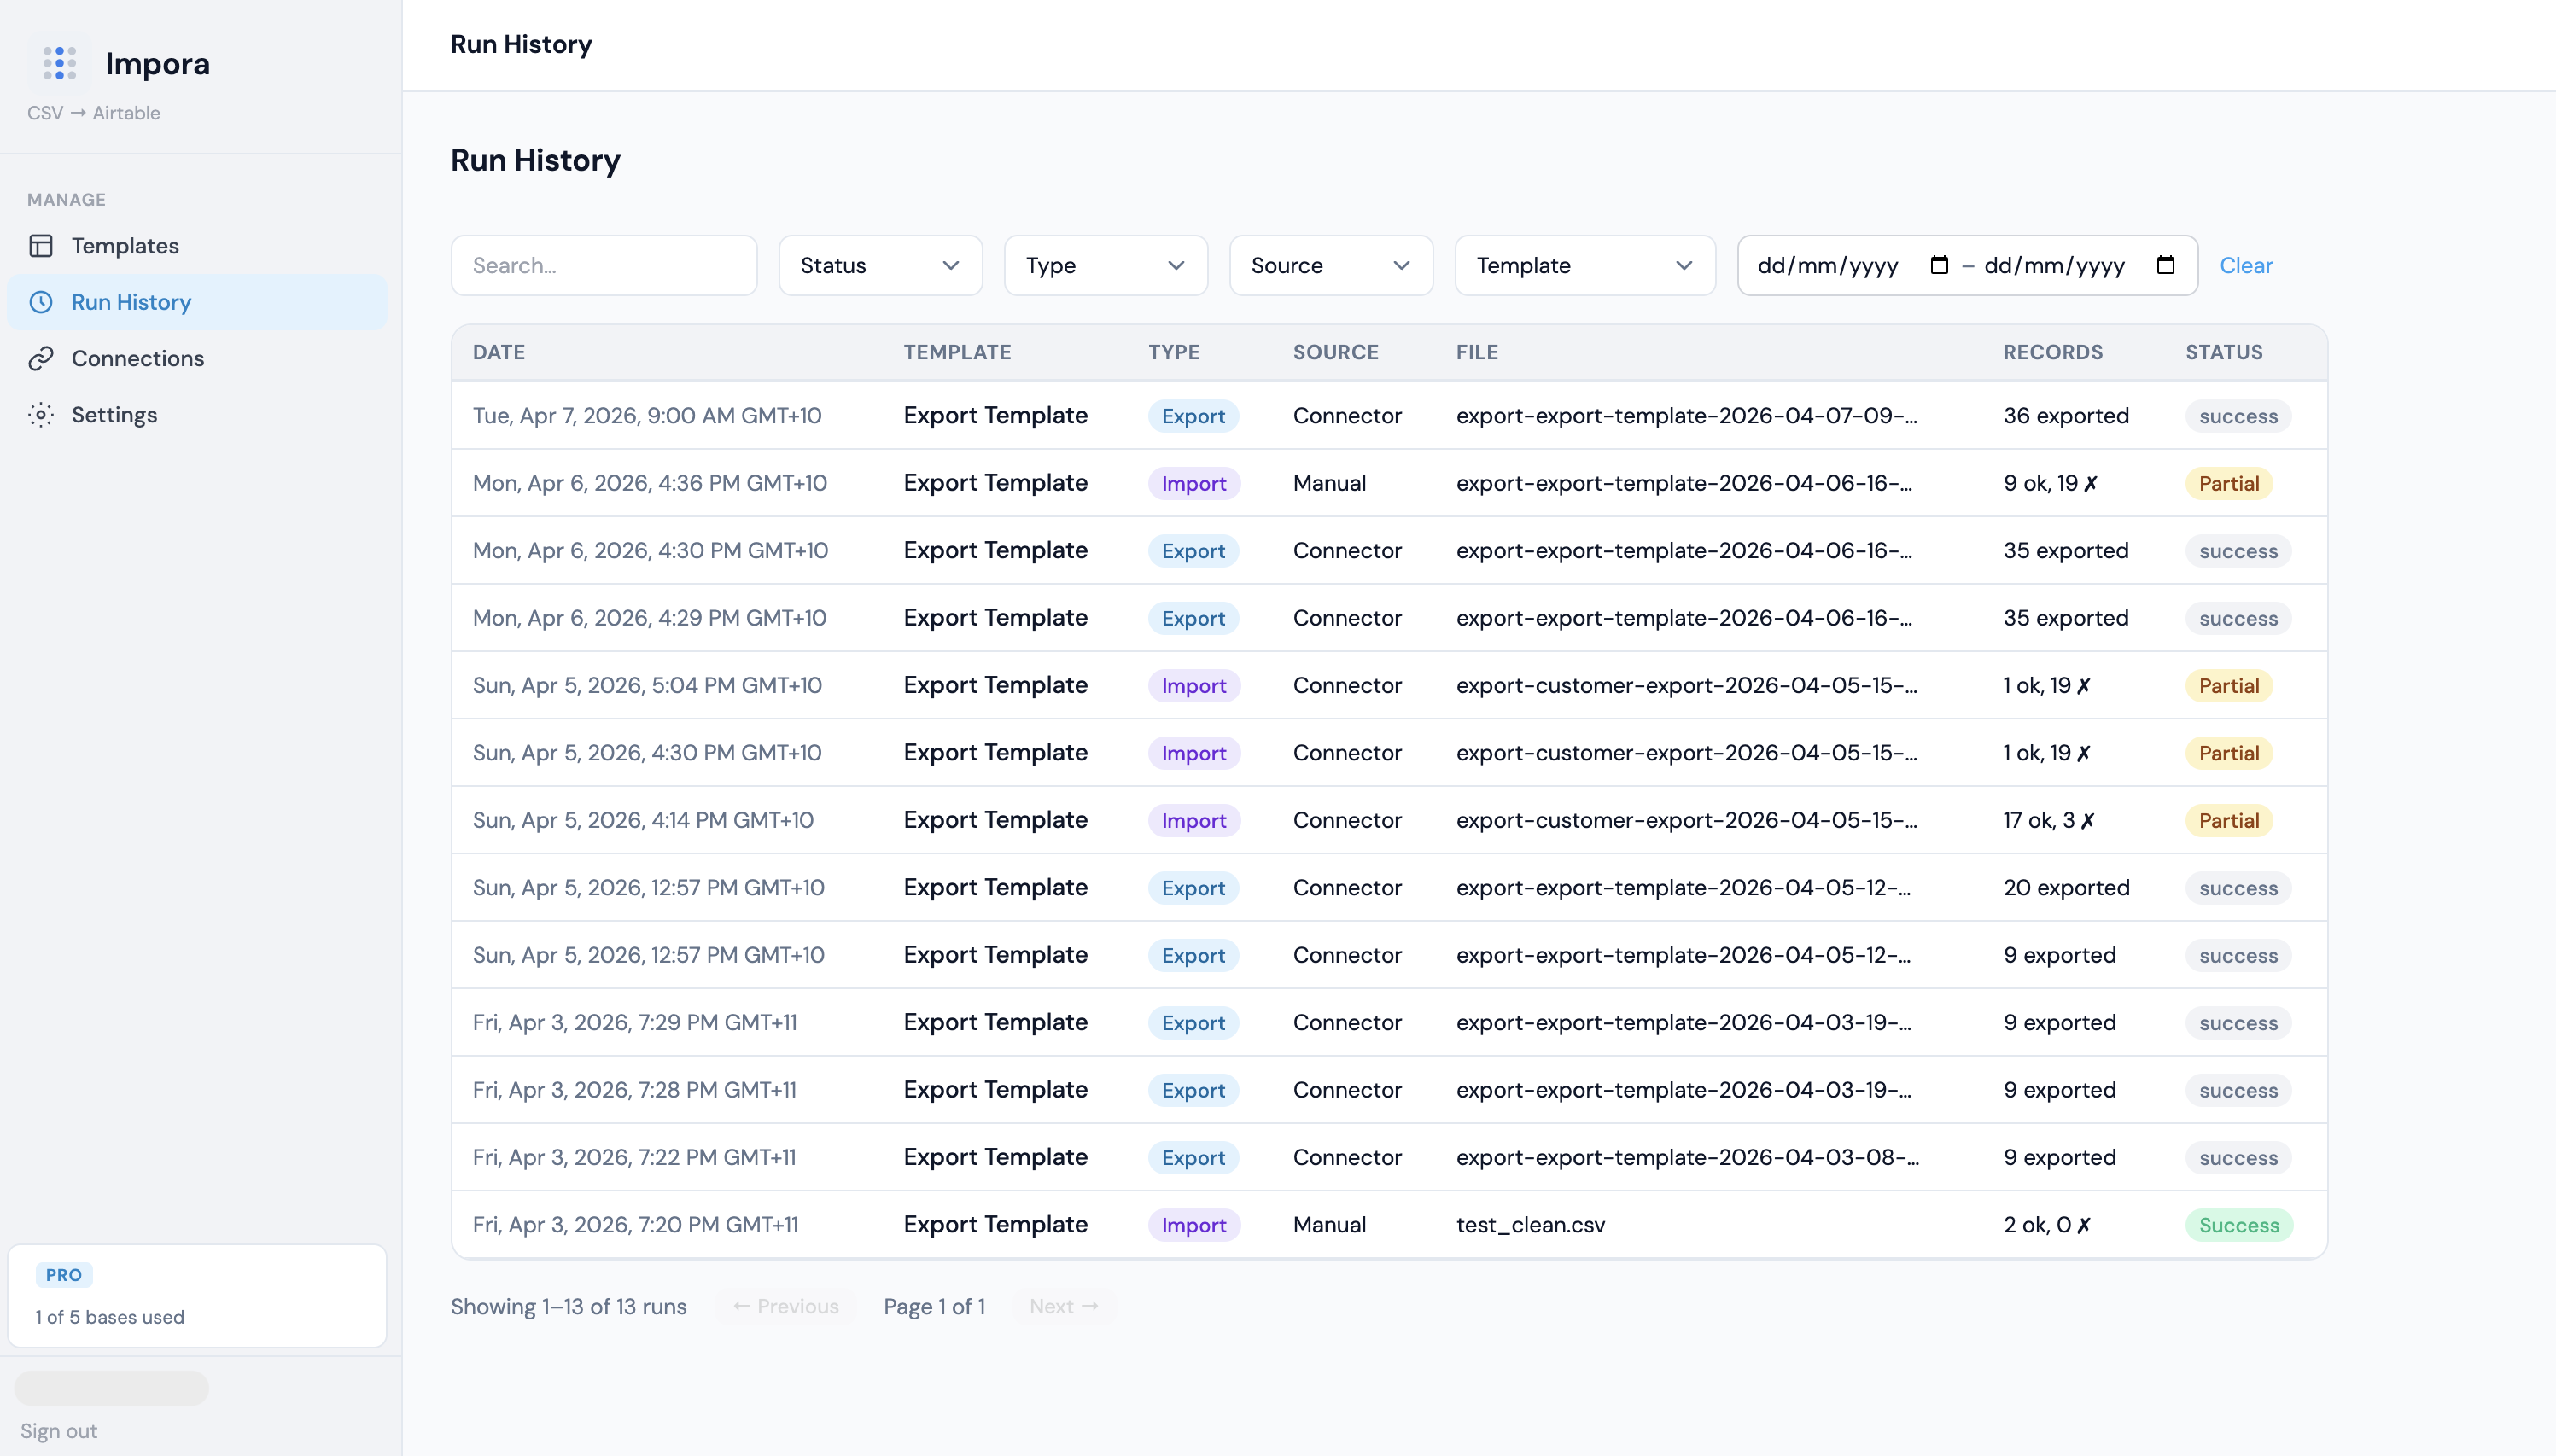This screenshot has width=2556, height=1456.
Task: Click the Import badge in the Apr 5 4:30 PM row
Action: click(1194, 752)
